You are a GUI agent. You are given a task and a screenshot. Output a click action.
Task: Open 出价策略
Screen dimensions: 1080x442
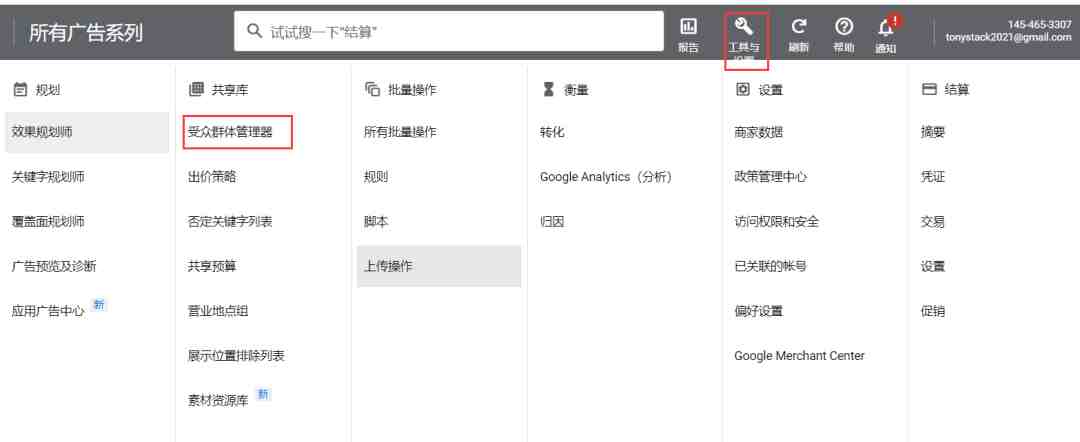tap(212, 177)
